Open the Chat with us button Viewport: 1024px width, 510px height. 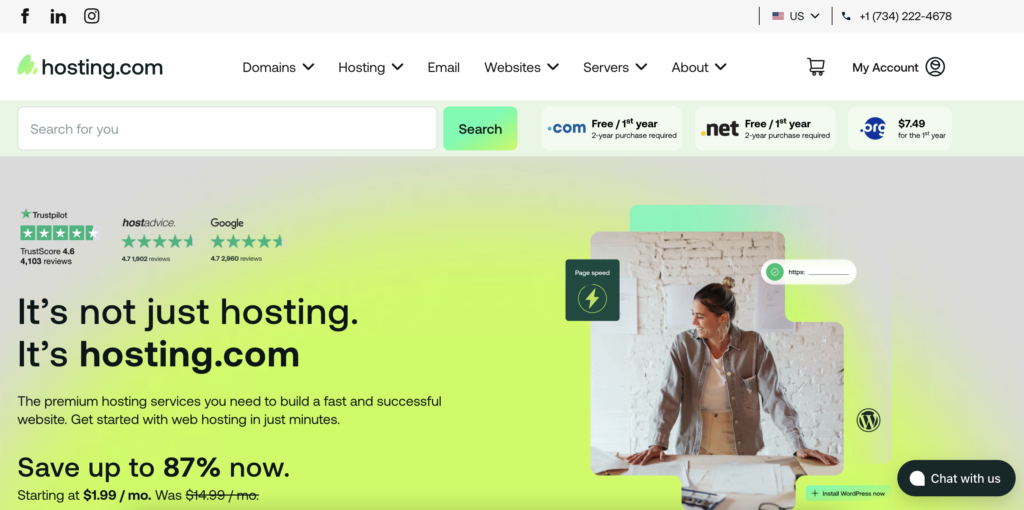click(x=956, y=478)
